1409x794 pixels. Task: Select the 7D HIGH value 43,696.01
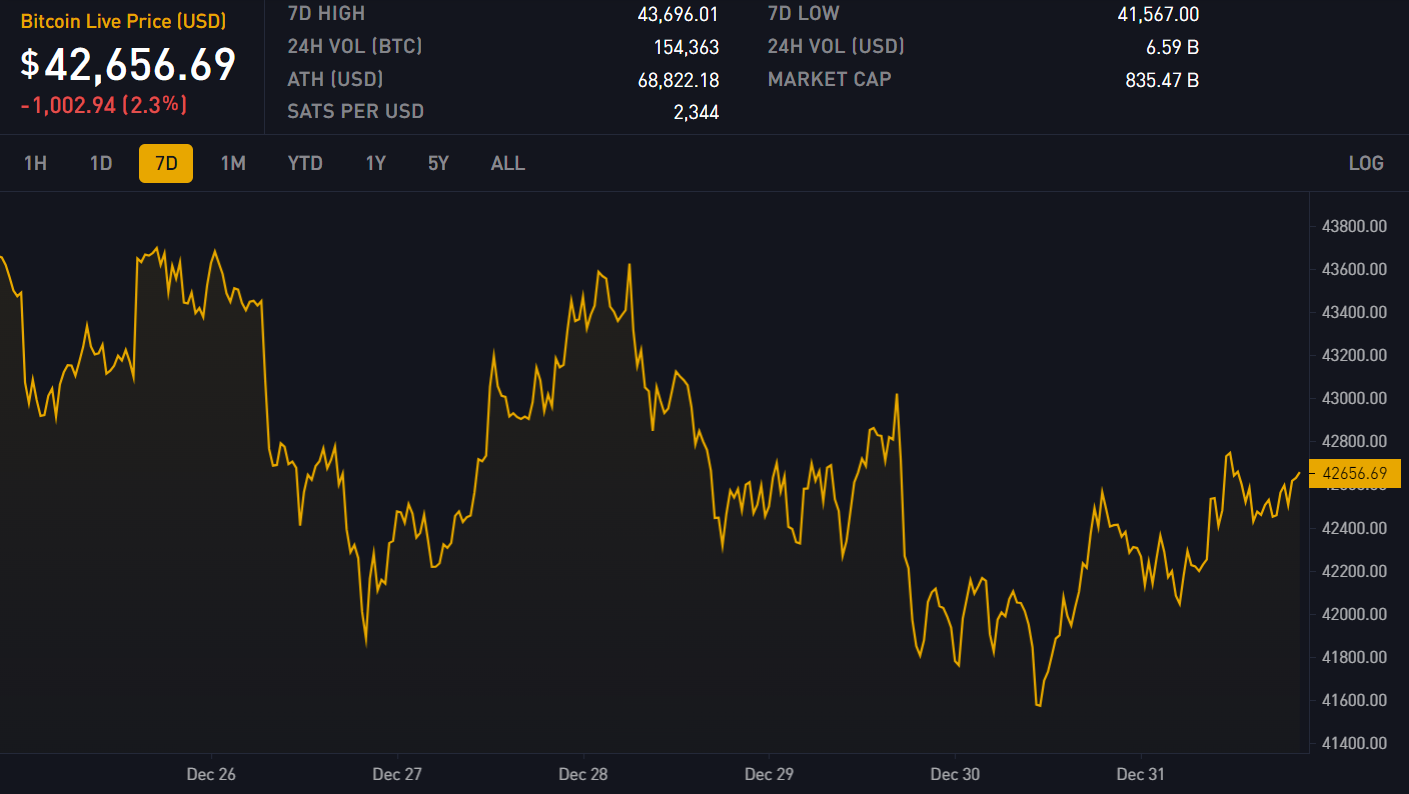pyautogui.click(x=678, y=14)
